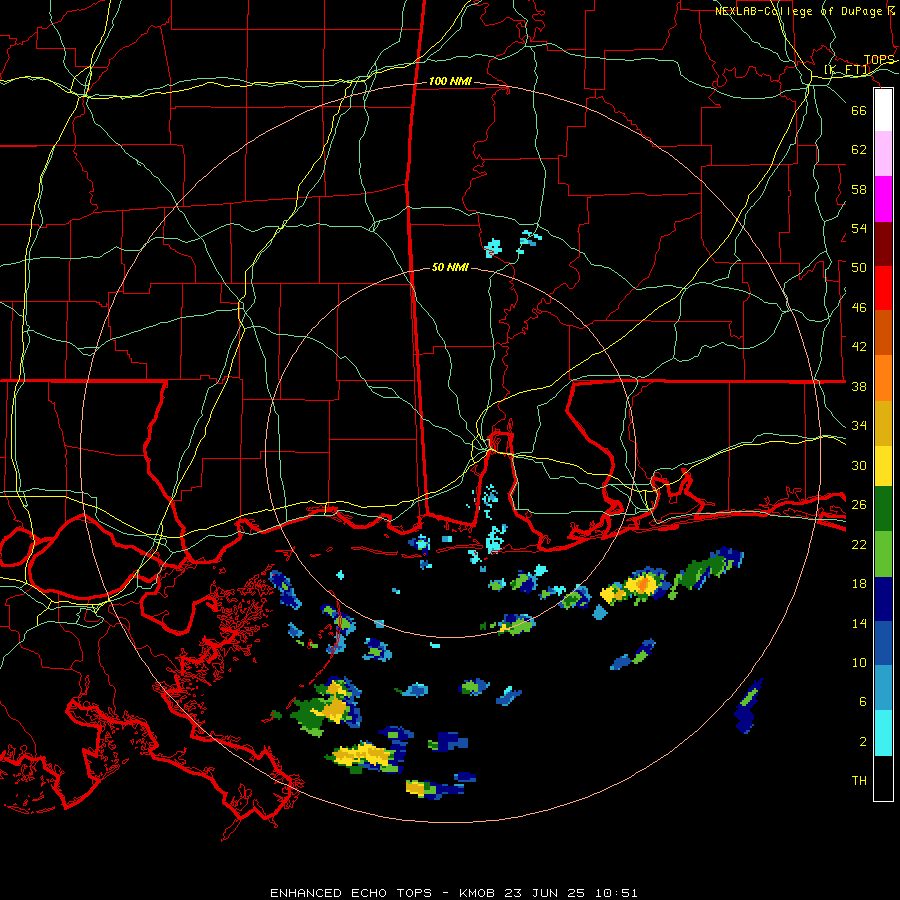Click the legend value "62"
The height and width of the screenshot is (900, 900).
tap(859, 150)
